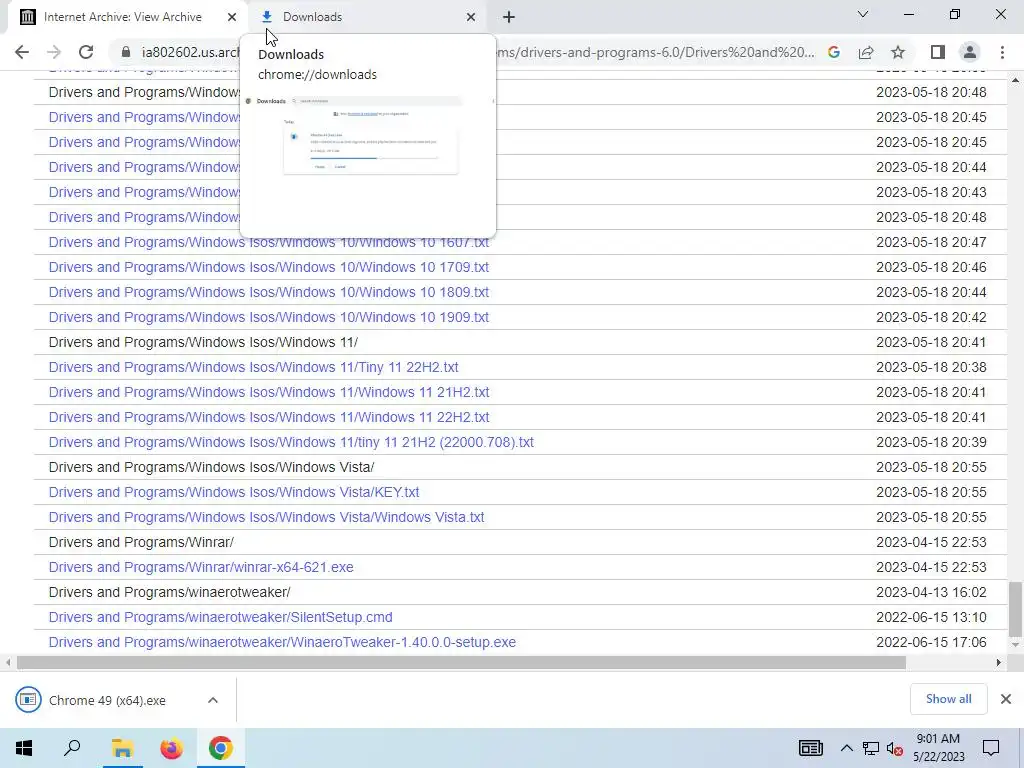Image resolution: width=1024 pixels, height=768 pixels.
Task: Click the date 2022-06-15 17:06
Action: coord(931,642)
